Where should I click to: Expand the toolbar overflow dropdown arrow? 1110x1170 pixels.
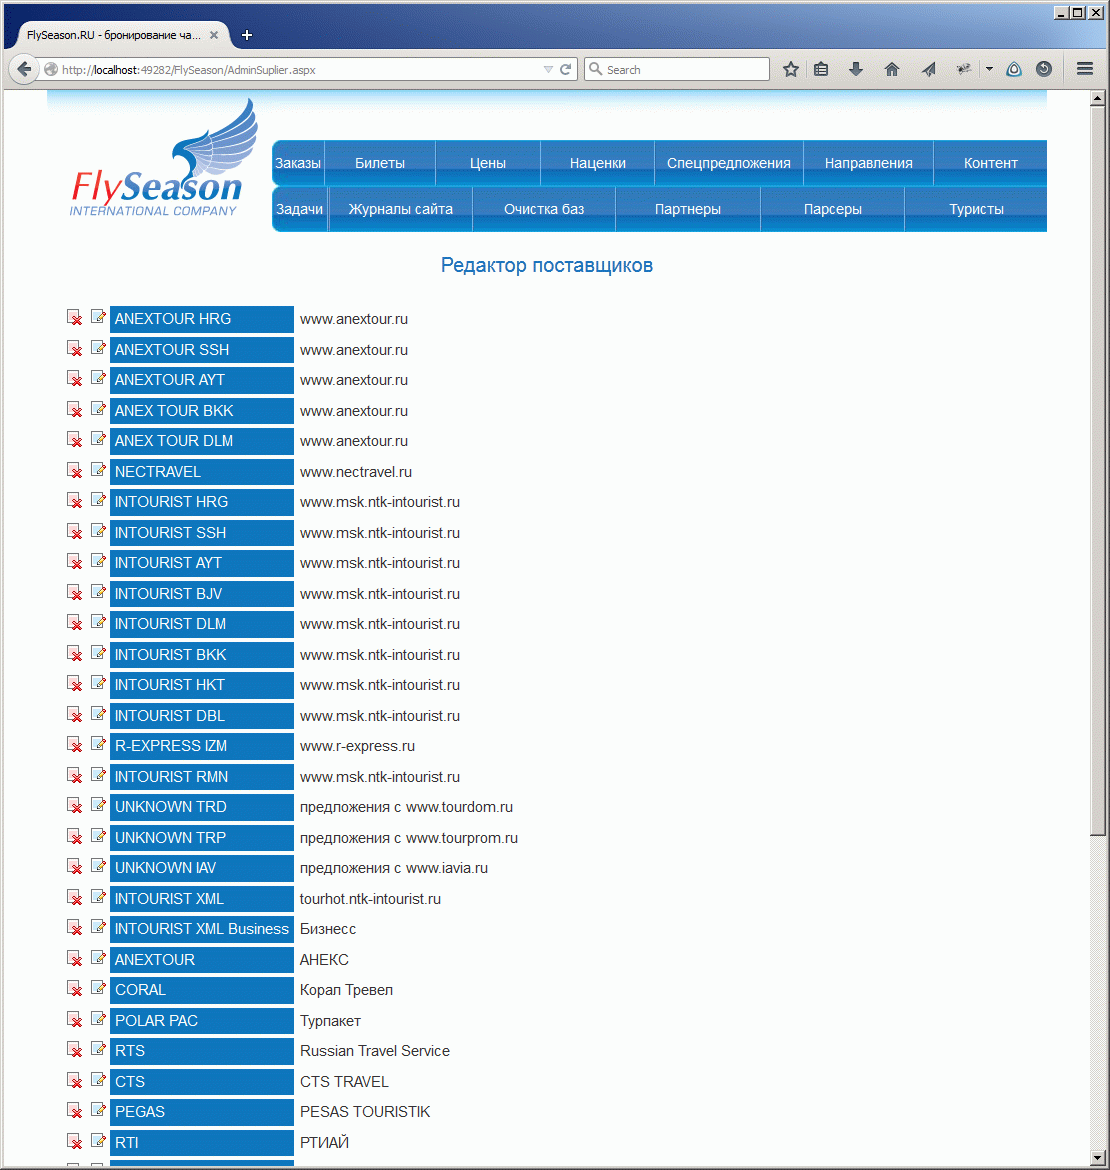(989, 69)
